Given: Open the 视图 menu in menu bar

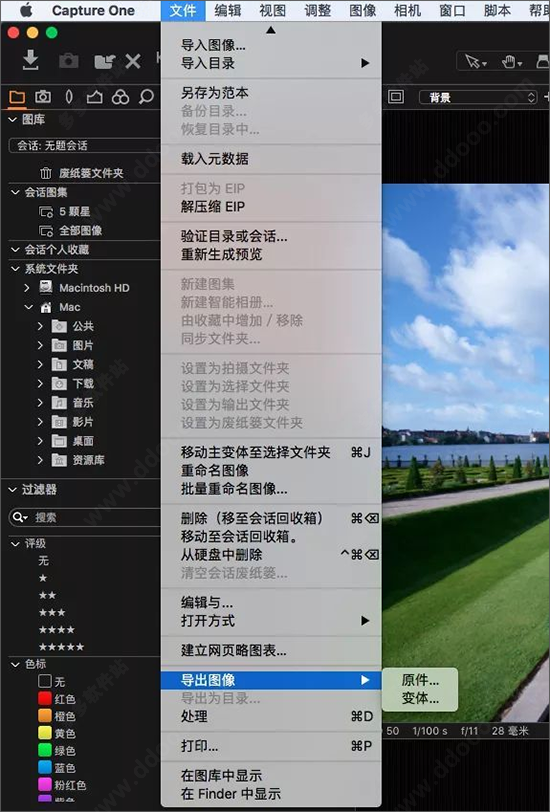Looking at the screenshot, I should point(272,10).
